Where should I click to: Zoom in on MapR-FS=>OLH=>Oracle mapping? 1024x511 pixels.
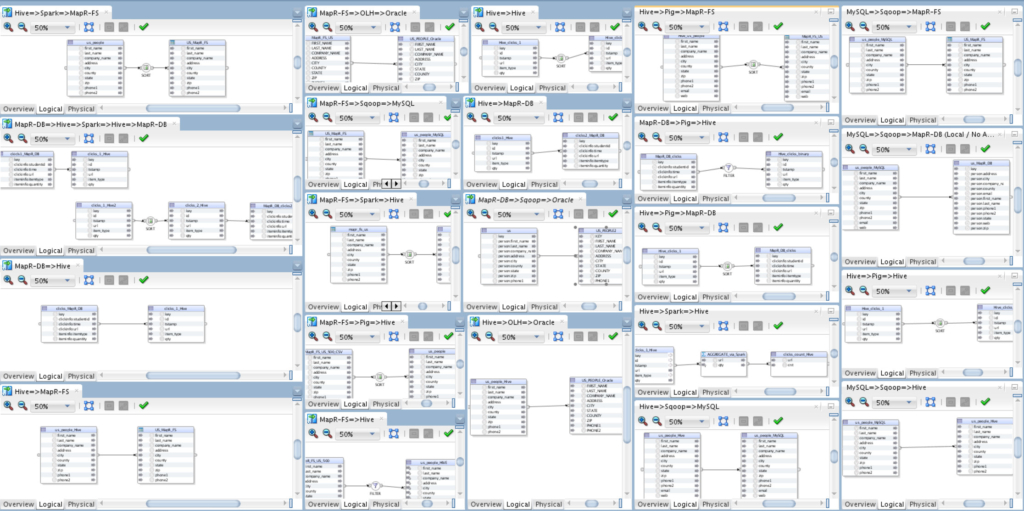[313, 27]
